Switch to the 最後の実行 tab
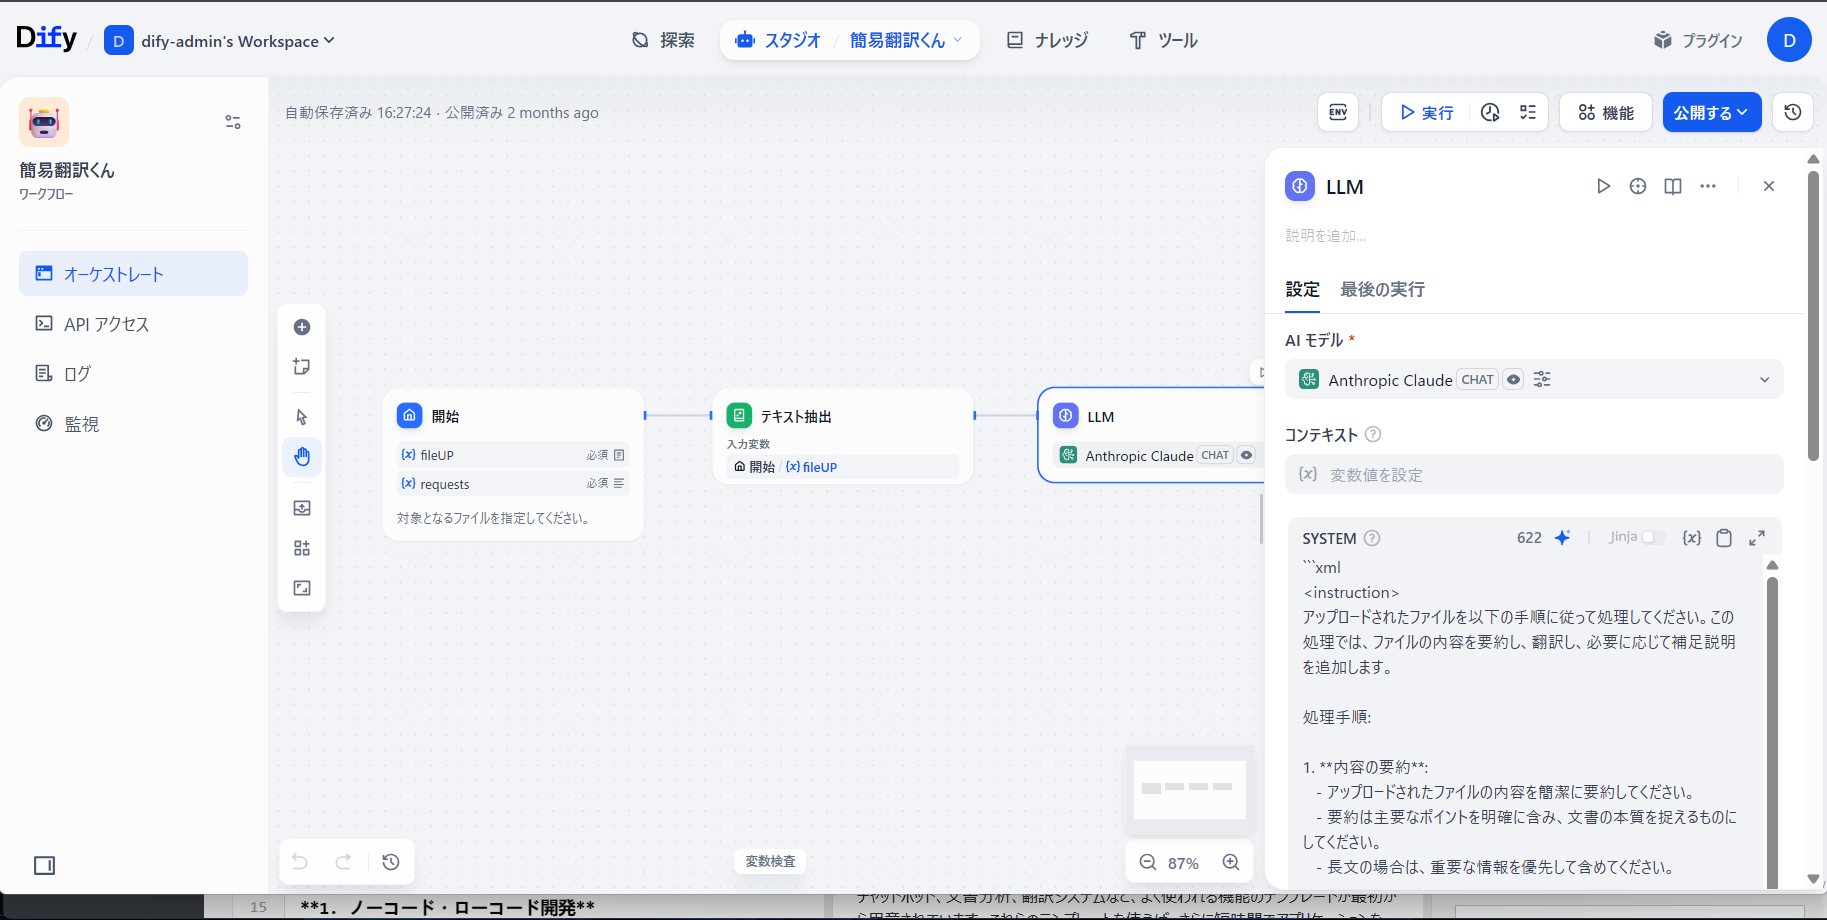This screenshot has width=1827, height=920. [1382, 290]
